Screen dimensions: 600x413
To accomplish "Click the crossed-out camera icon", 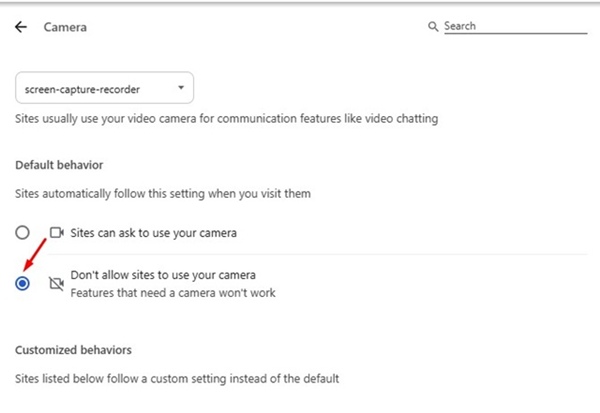I will [56, 284].
